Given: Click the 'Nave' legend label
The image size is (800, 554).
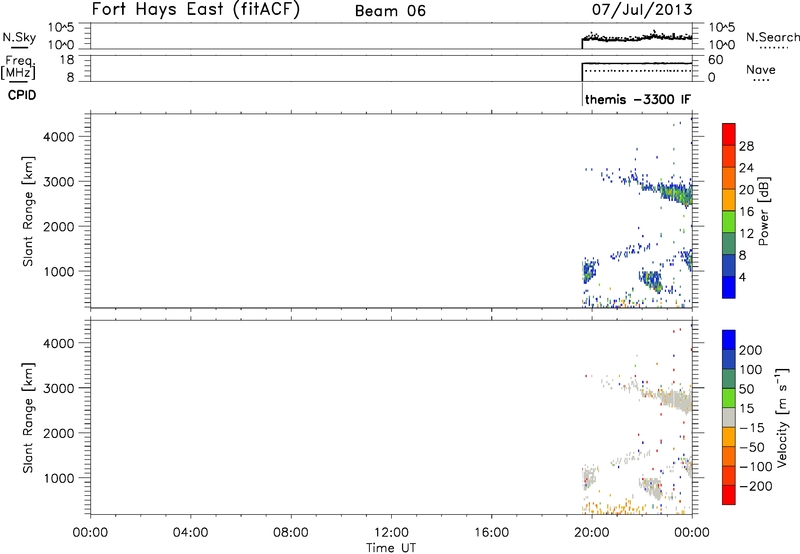Looking at the screenshot, I should pos(761,70).
